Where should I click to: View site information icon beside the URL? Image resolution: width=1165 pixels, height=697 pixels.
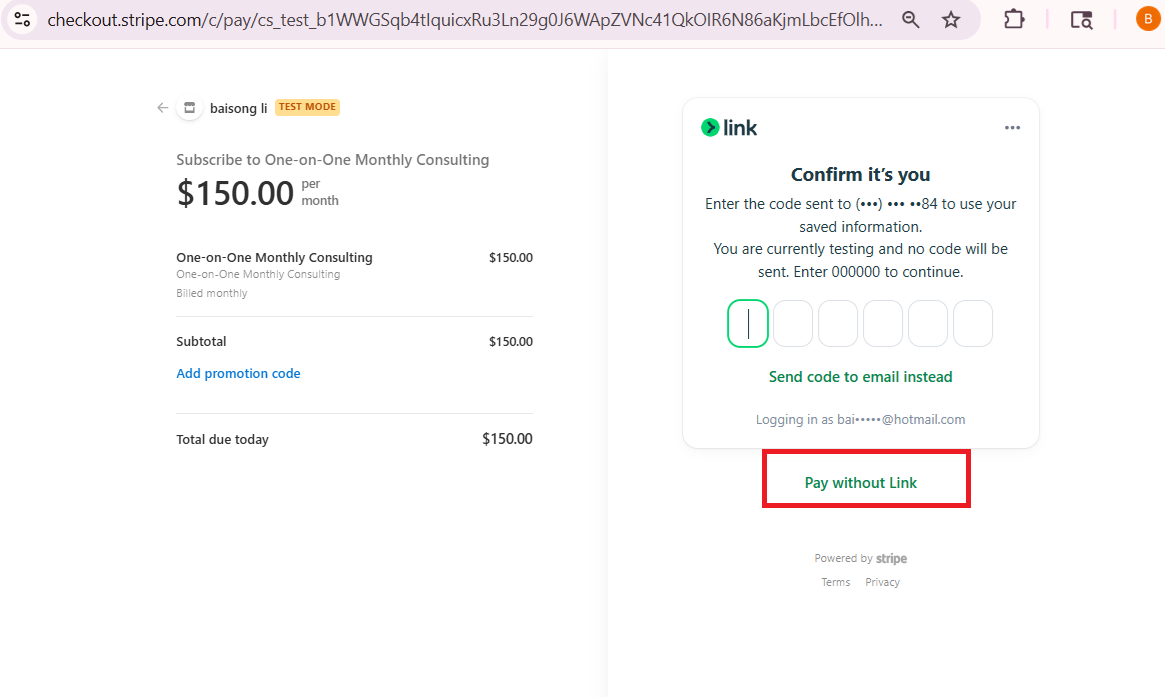(x=22, y=19)
